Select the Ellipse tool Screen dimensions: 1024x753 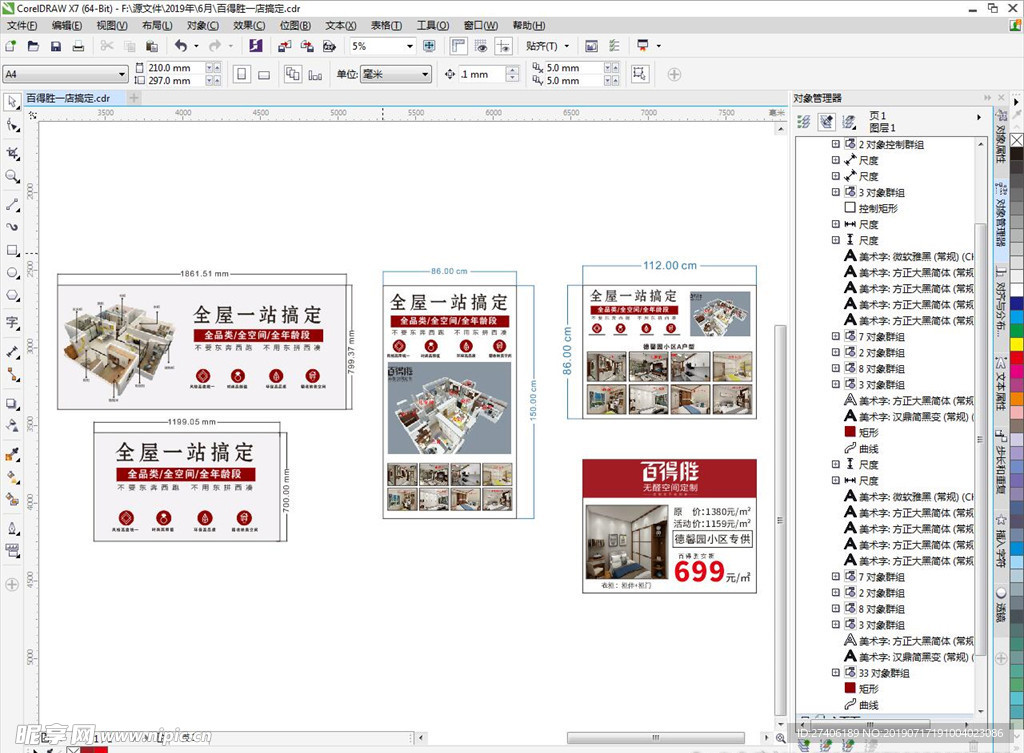pyautogui.click(x=12, y=273)
